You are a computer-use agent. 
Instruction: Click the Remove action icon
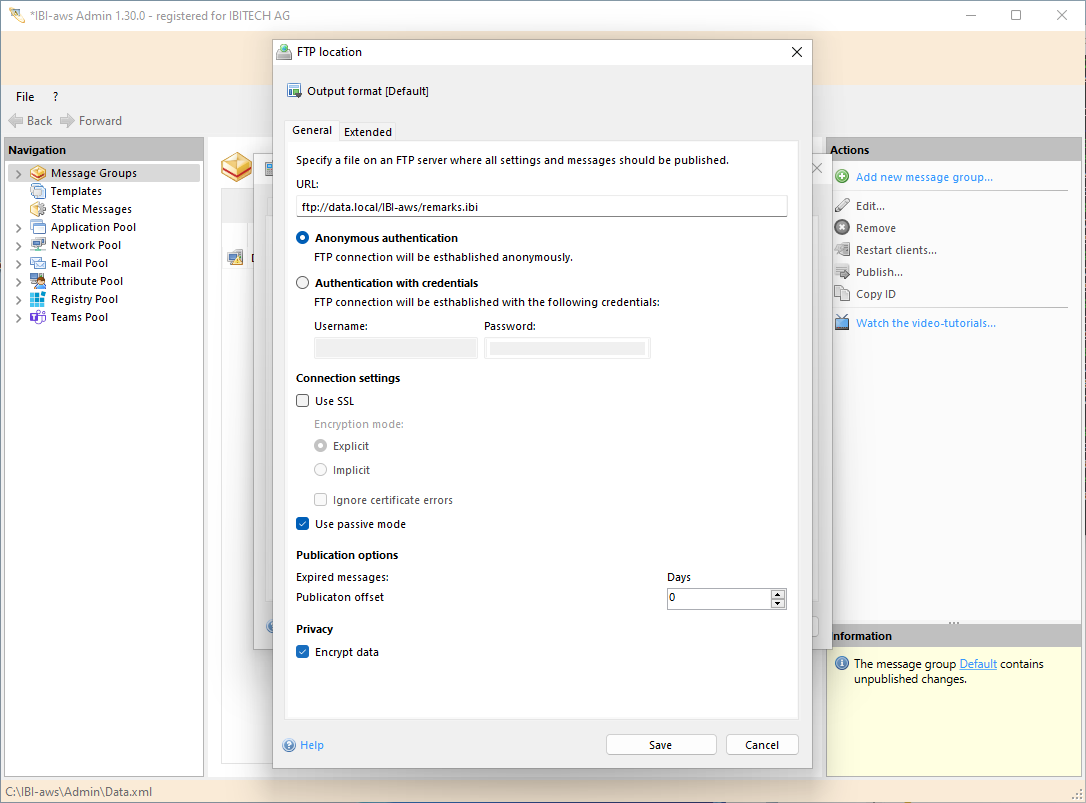tap(842, 227)
